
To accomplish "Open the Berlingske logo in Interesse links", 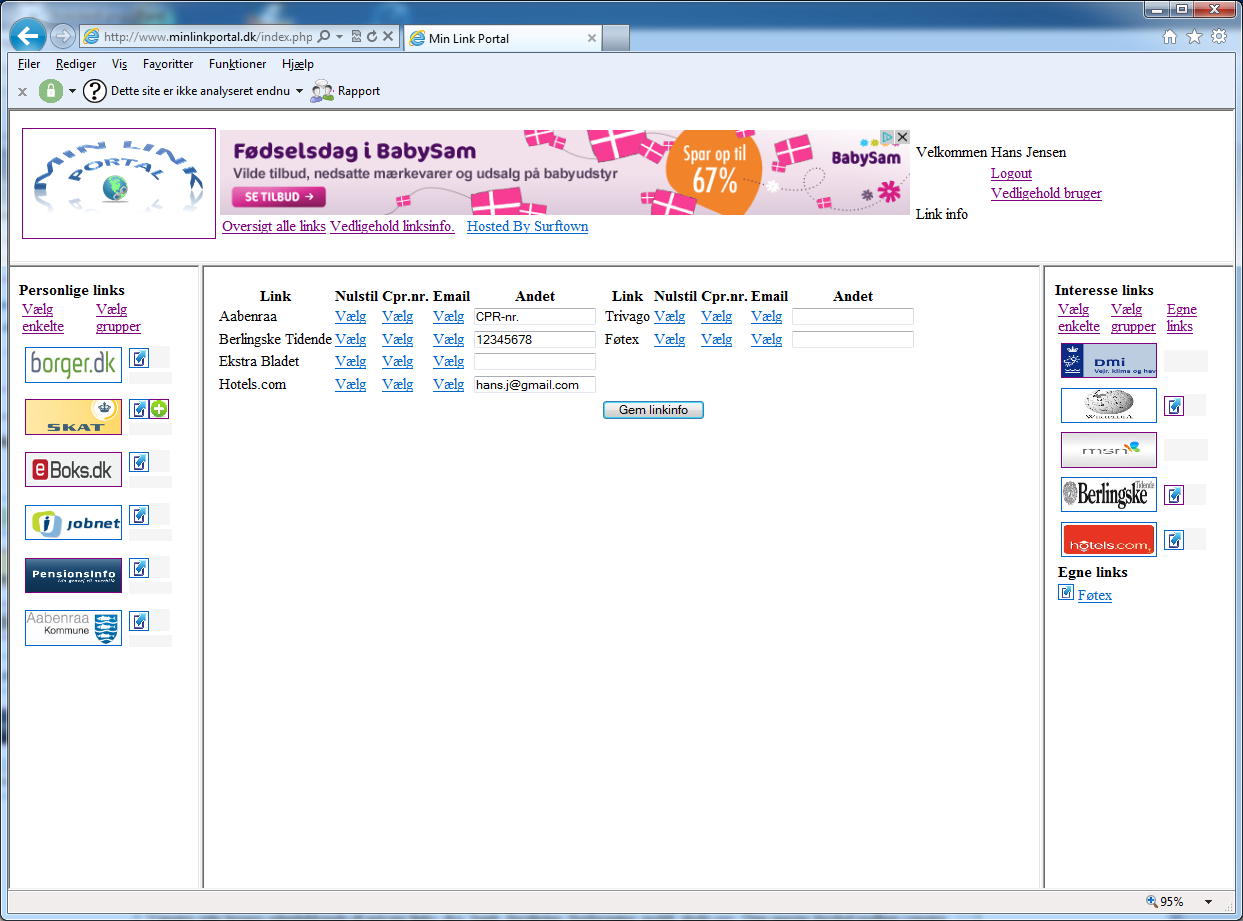I will point(1108,494).
